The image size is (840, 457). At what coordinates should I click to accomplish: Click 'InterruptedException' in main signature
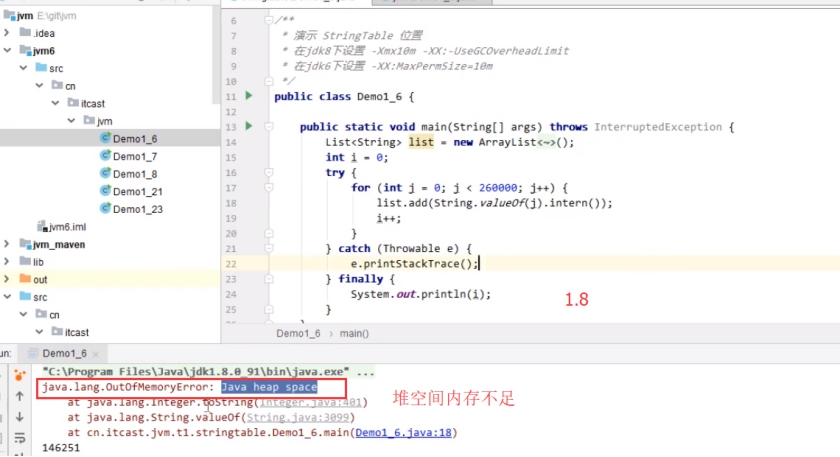(x=658, y=127)
